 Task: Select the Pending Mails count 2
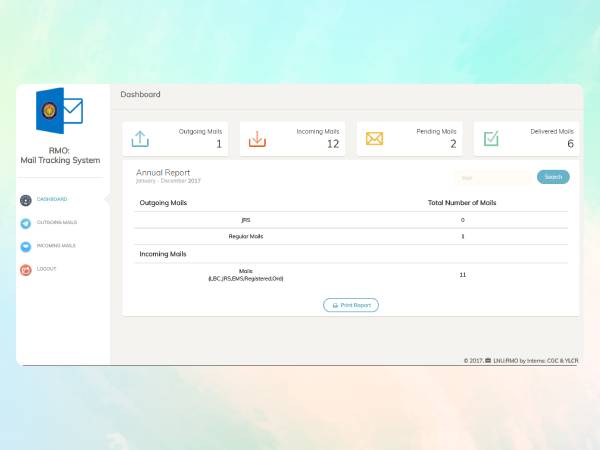453,144
